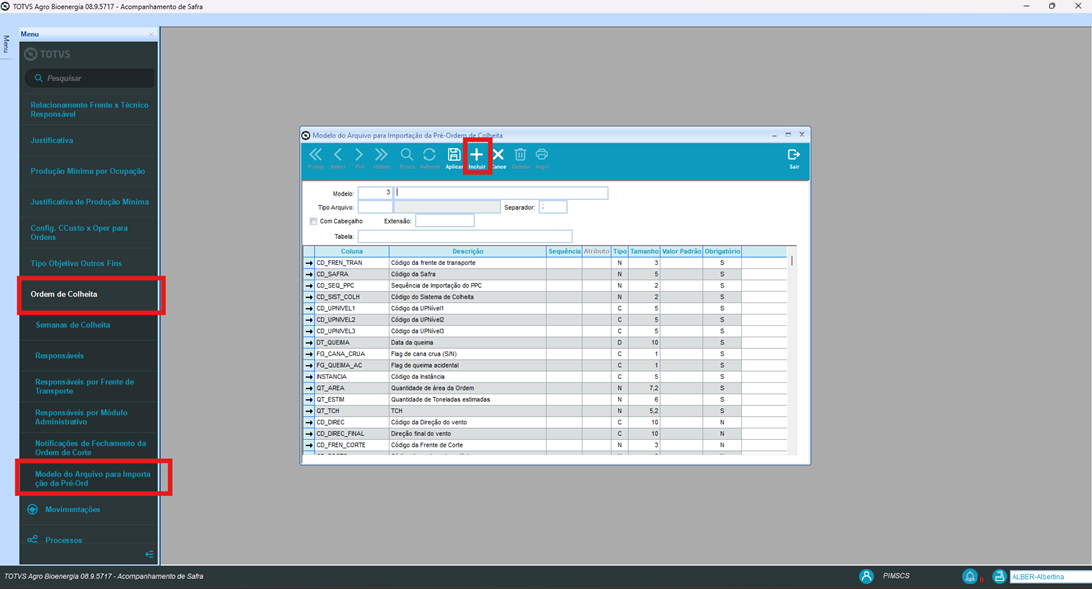Open Modelo do Arquivo para Importação item
The image size is (1092, 589).
coord(93,478)
